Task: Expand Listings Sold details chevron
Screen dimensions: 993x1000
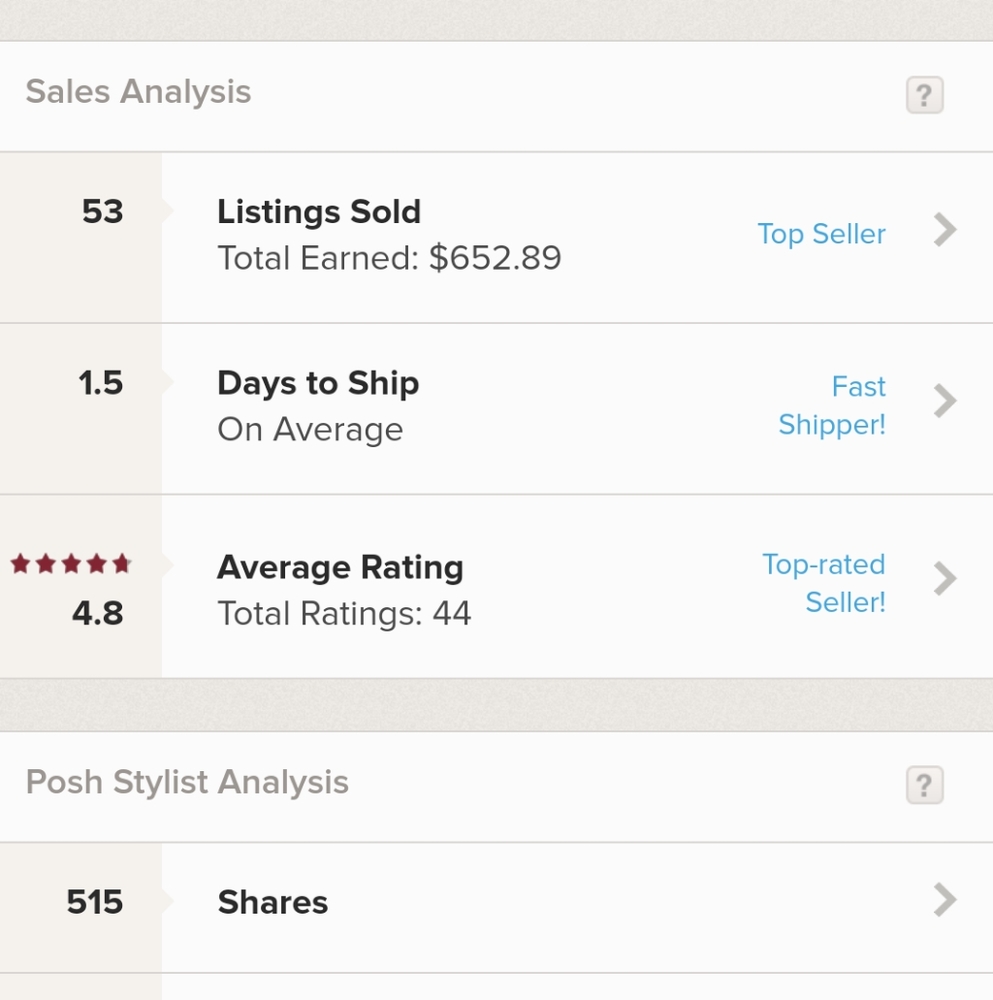Action: (945, 231)
